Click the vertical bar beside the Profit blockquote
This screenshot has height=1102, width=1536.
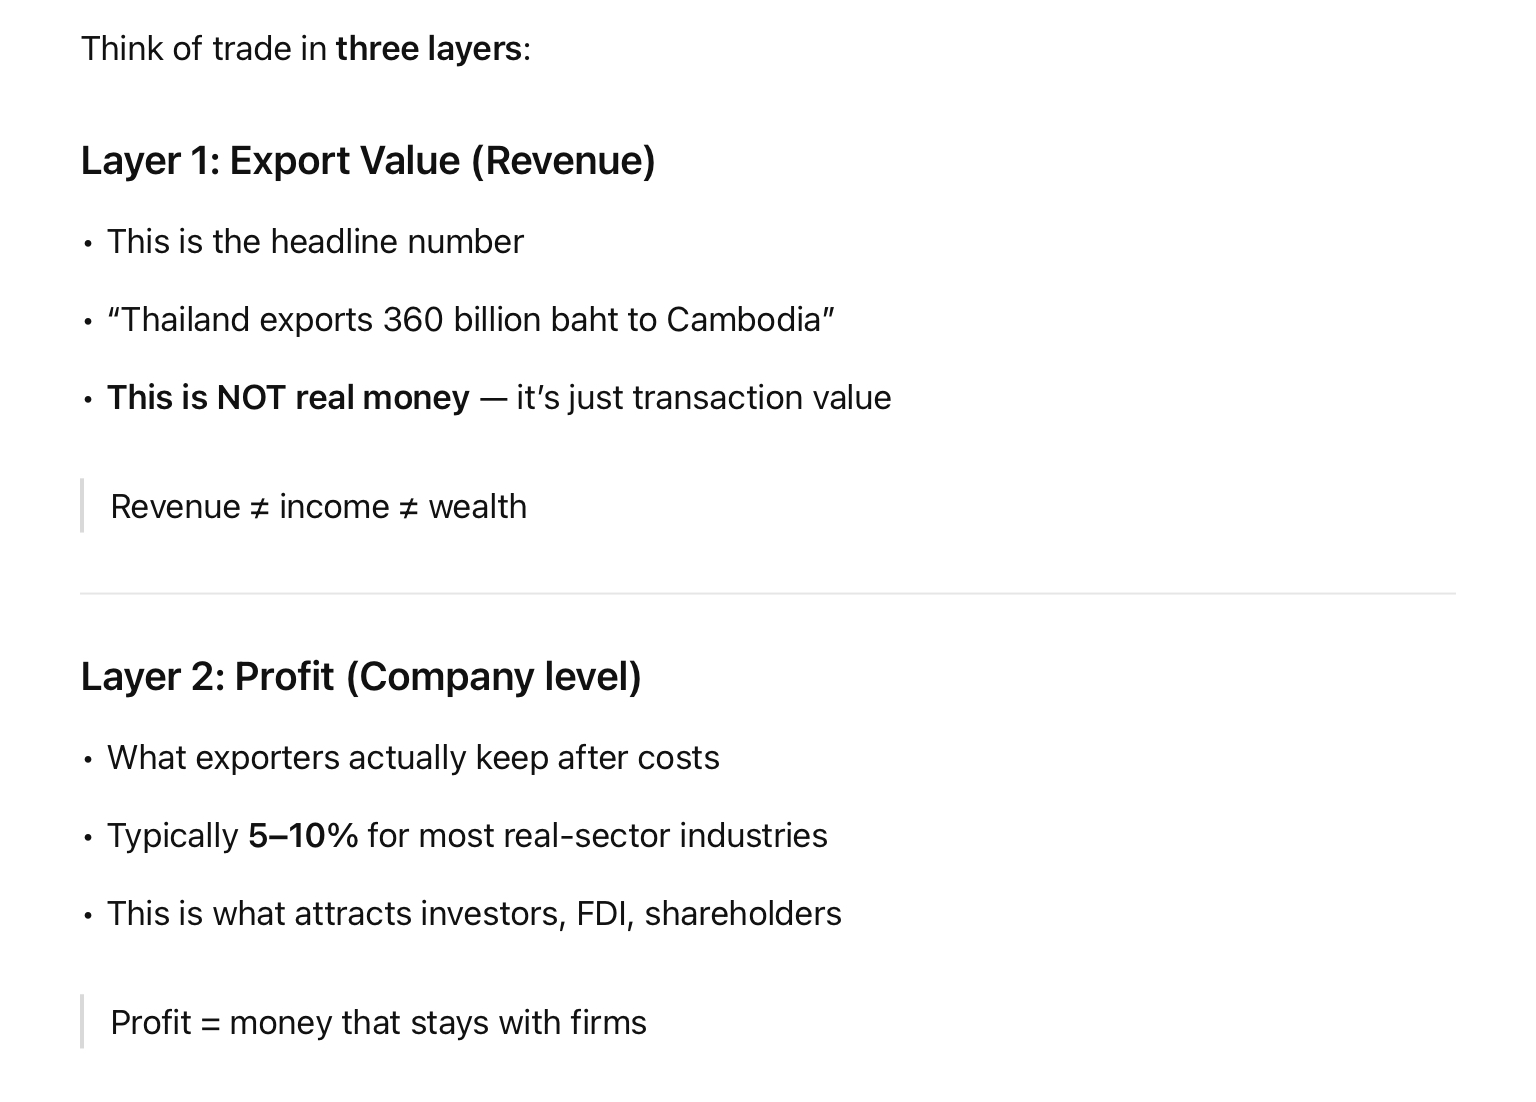[82, 1021]
